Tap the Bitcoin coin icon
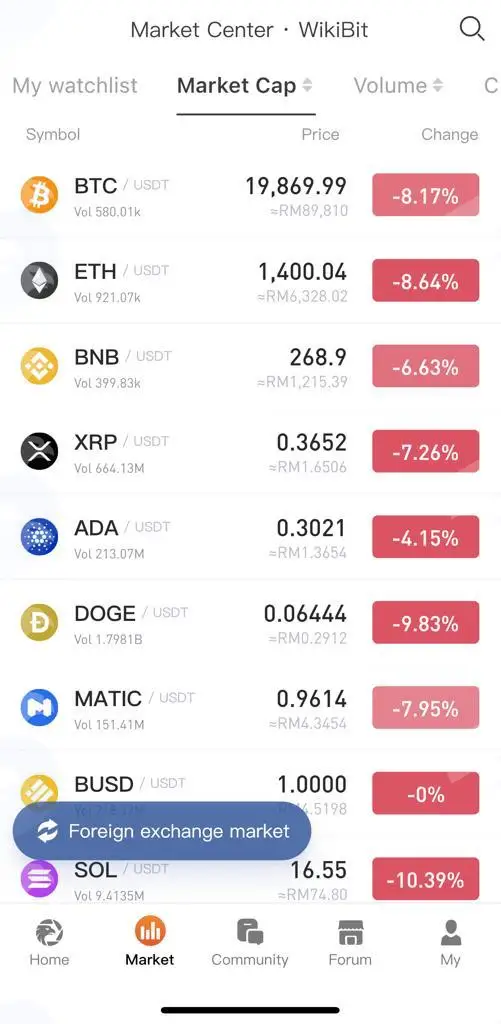 coord(39,195)
